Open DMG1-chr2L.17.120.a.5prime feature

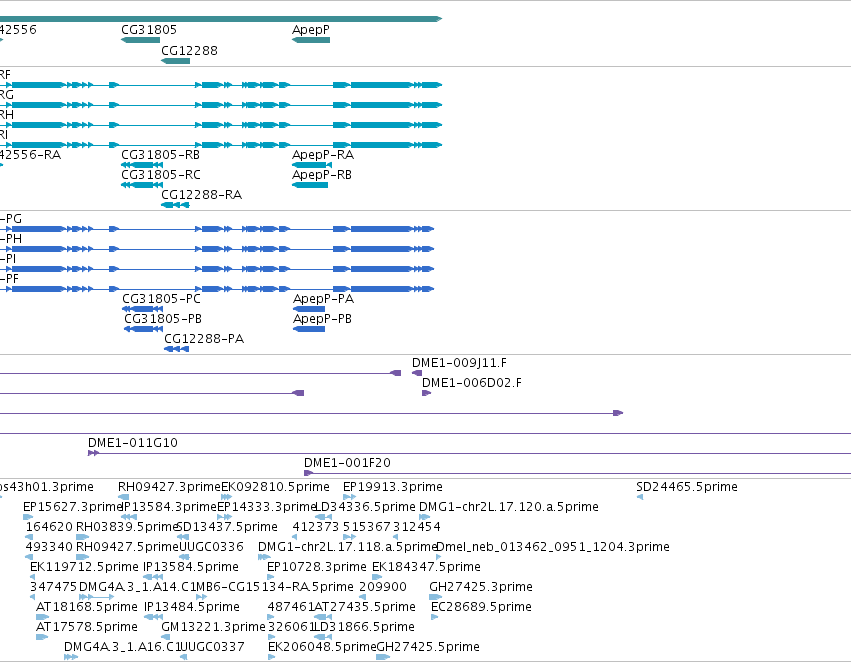click(x=509, y=507)
